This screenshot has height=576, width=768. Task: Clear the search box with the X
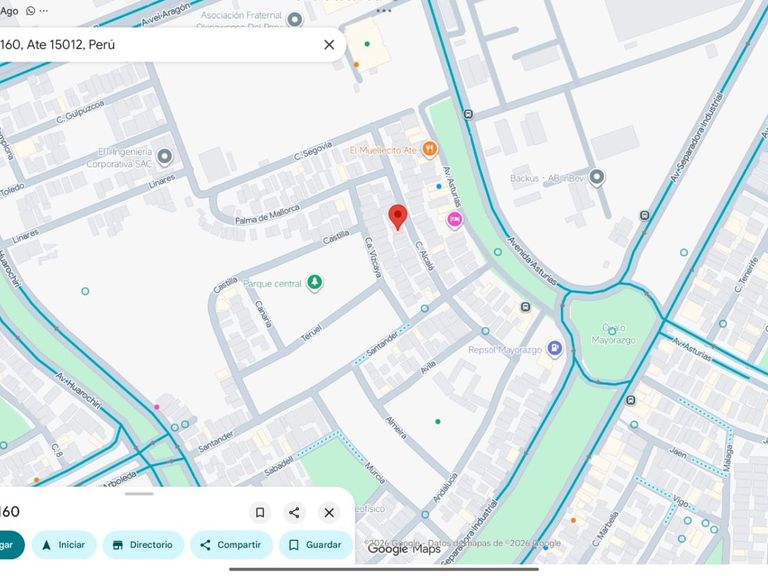329,45
